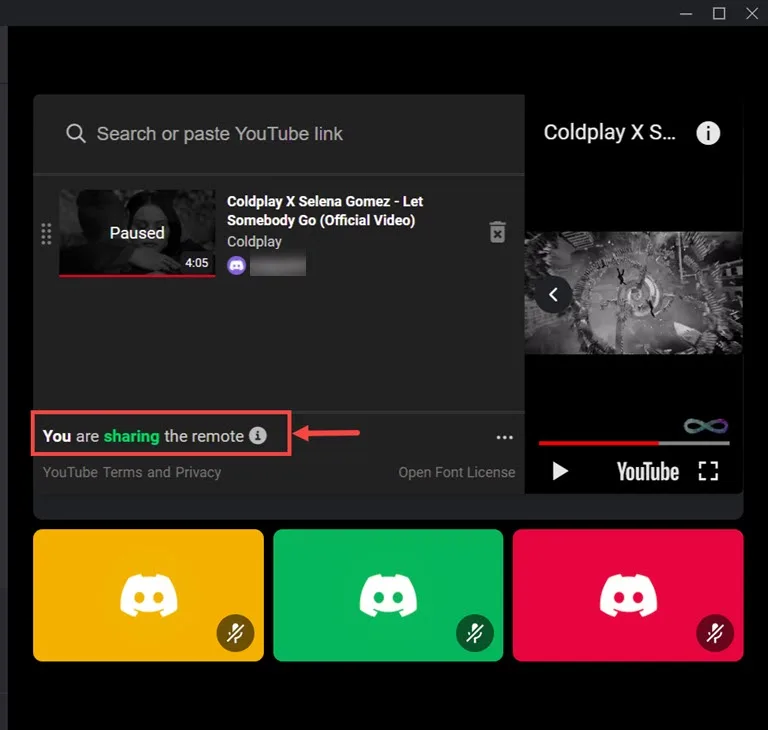The height and width of the screenshot is (730, 768).
Task: Click the infinity loop icon above progress bar
Action: [706, 426]
